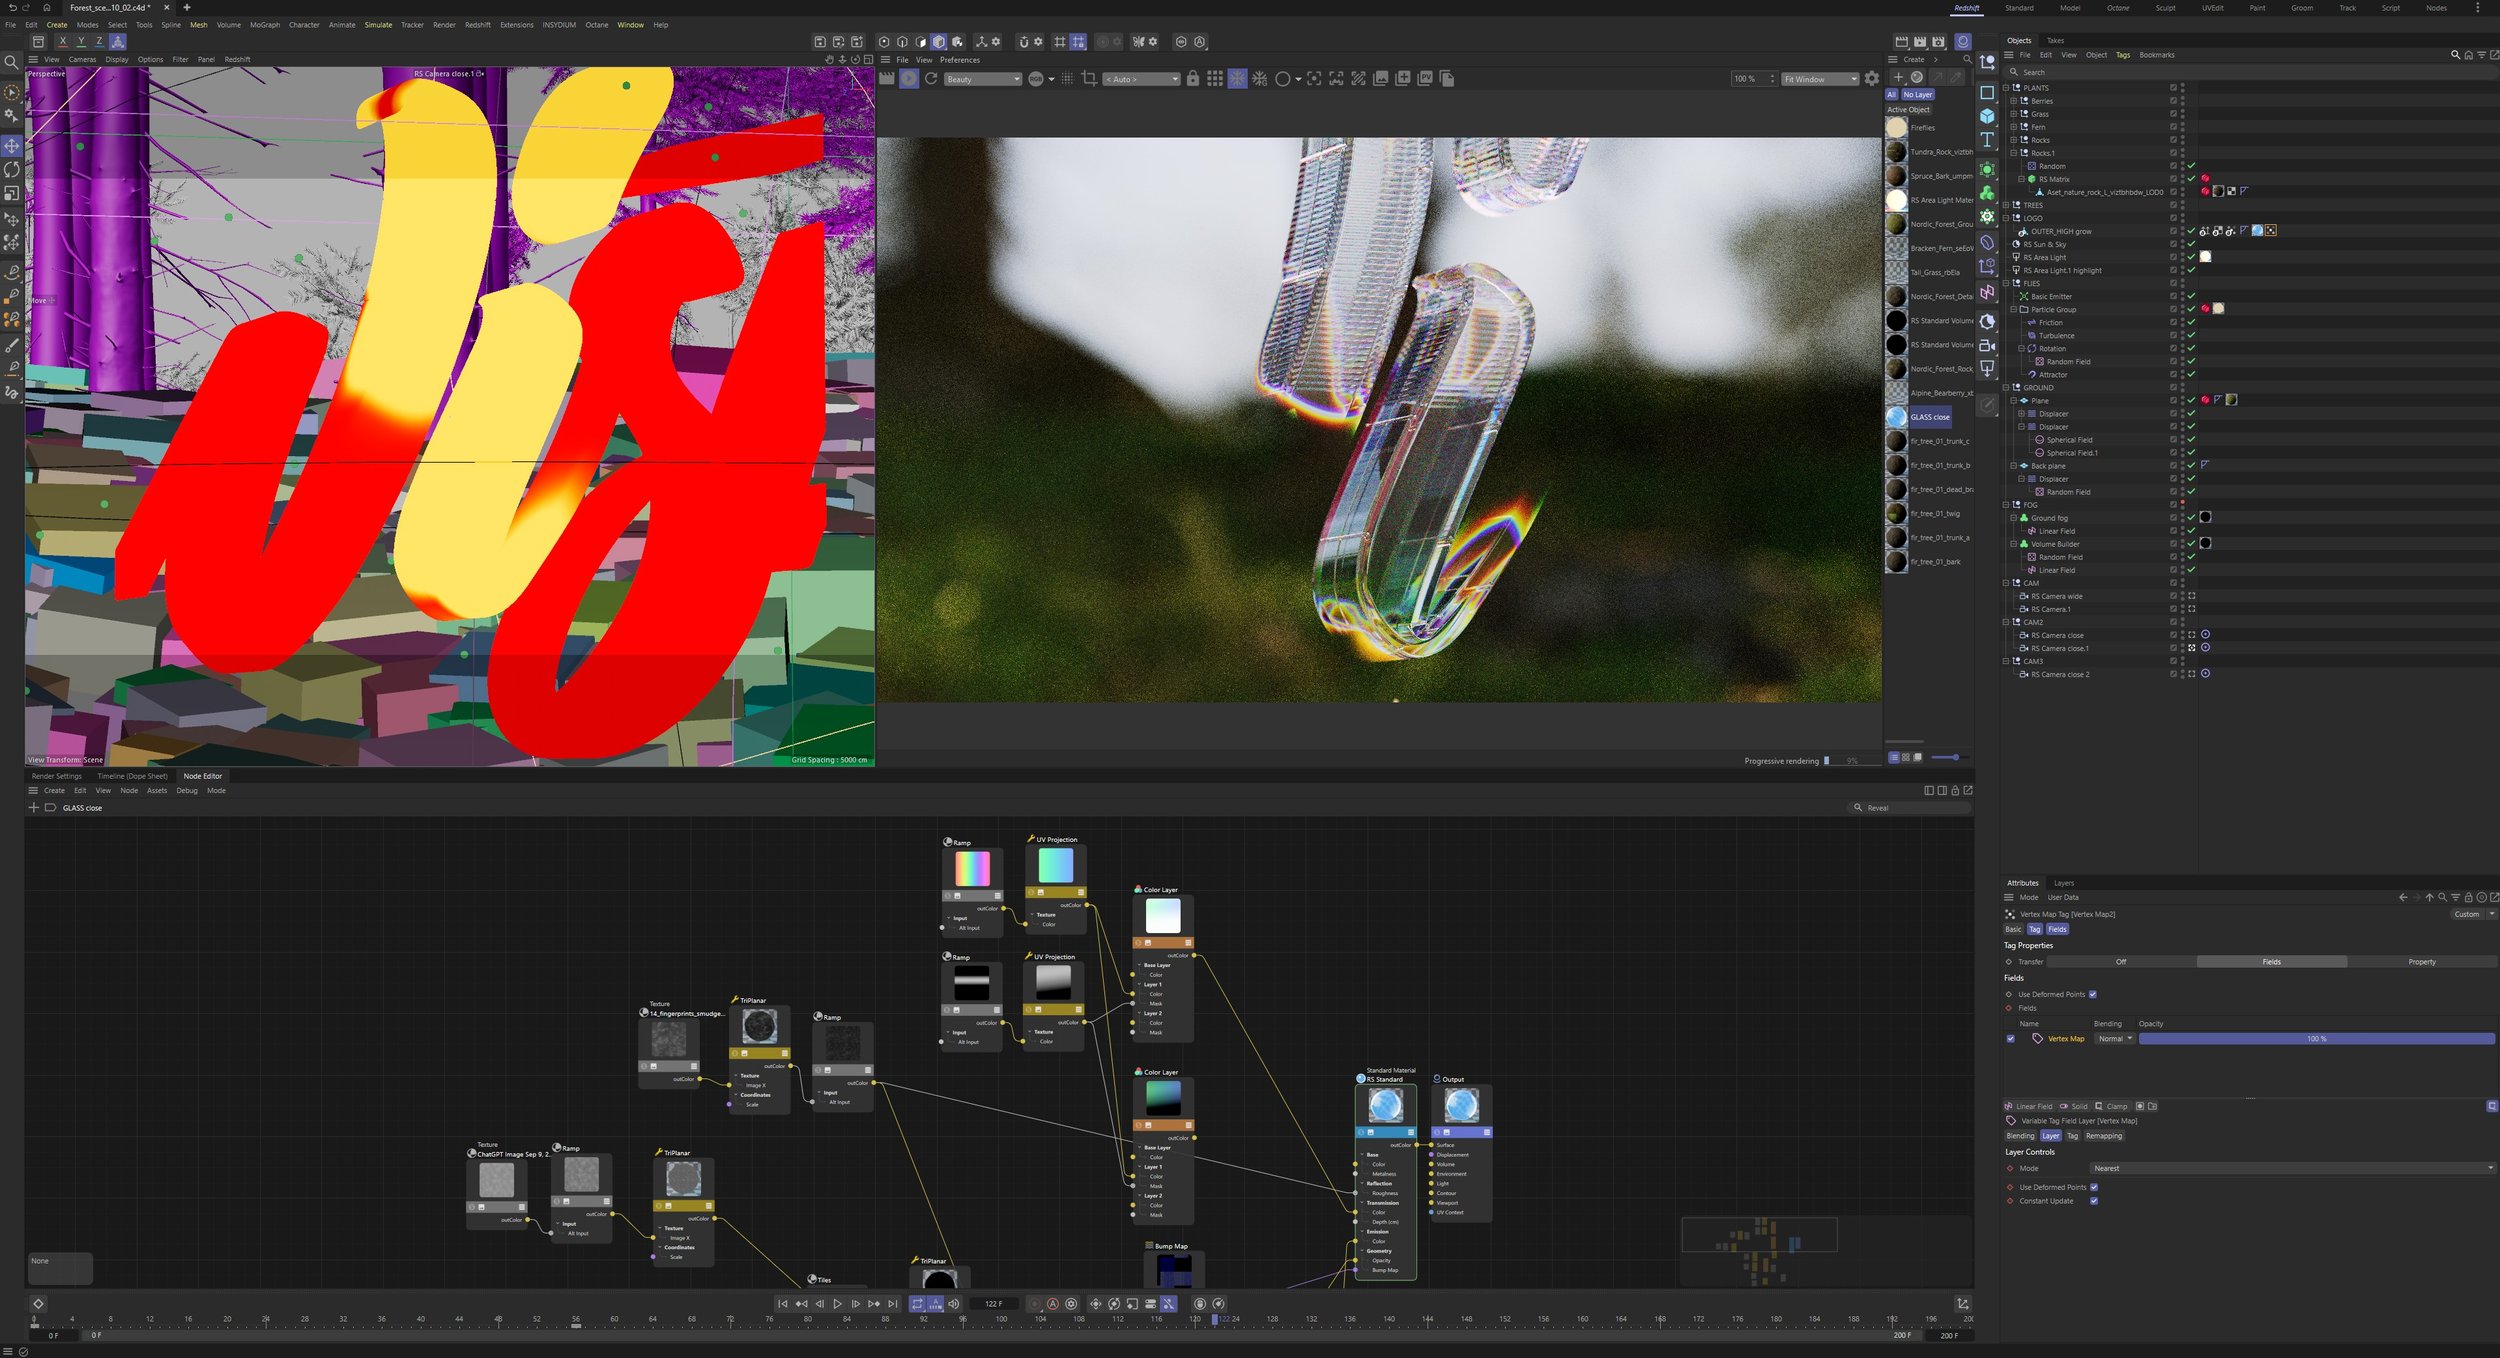Set Transfer option to Property

[2422, 962]
